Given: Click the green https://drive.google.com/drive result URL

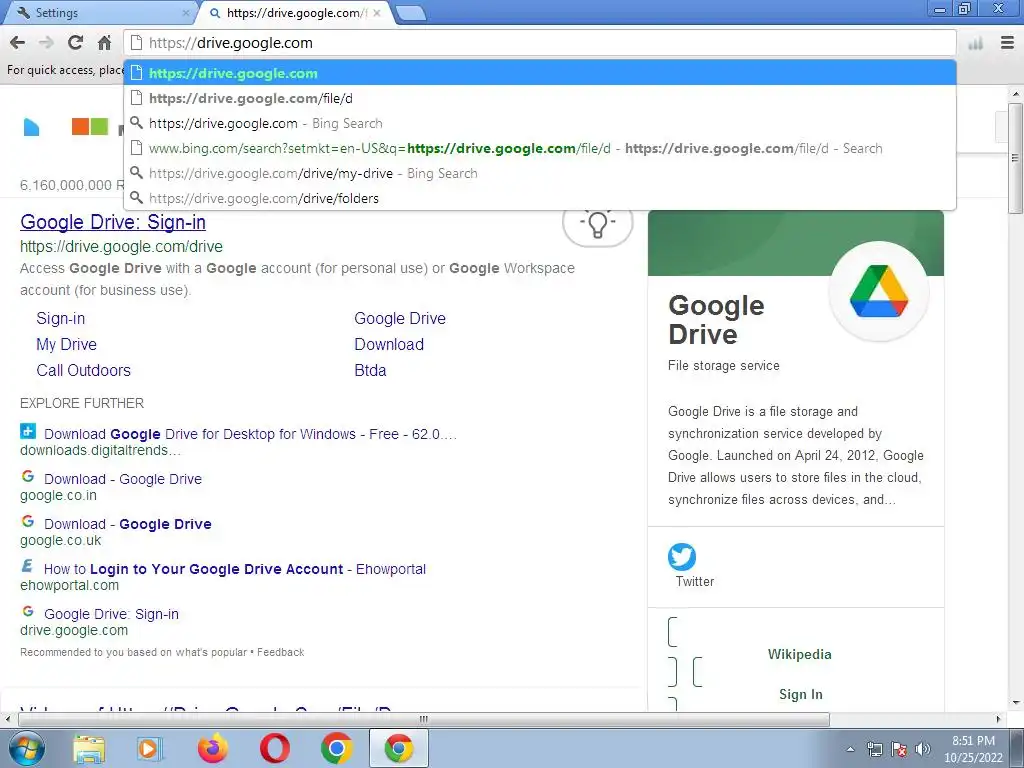Looking at the screenshot, I should coord(121,247).
